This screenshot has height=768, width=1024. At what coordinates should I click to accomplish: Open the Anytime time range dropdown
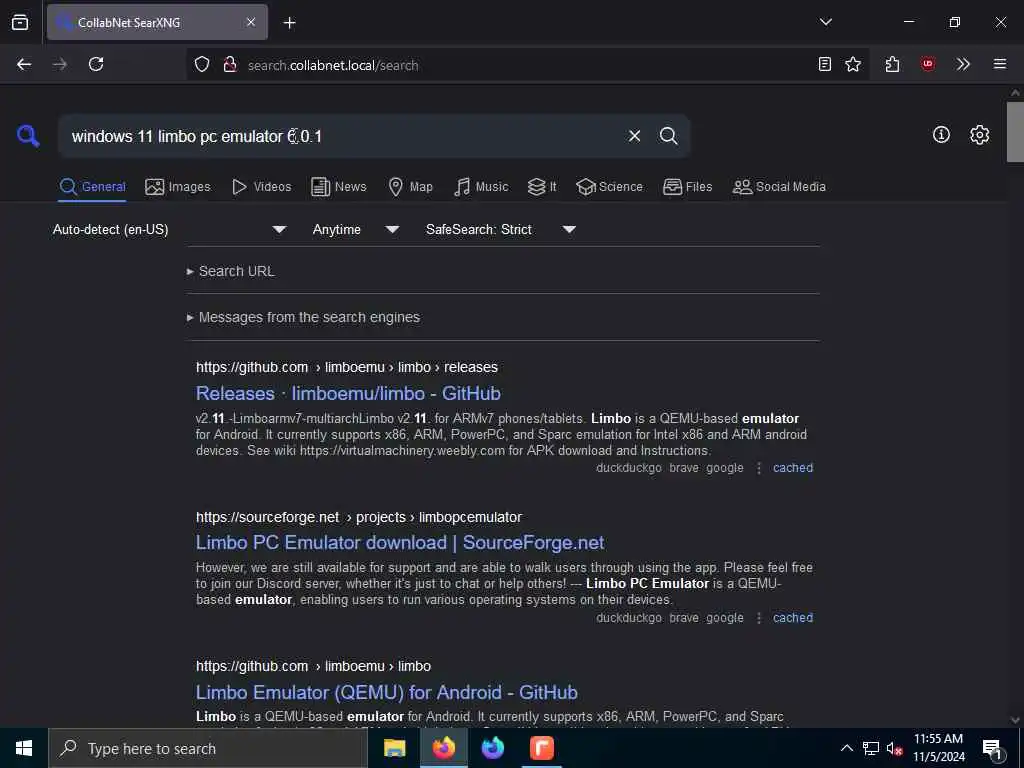tap(355, 229)
